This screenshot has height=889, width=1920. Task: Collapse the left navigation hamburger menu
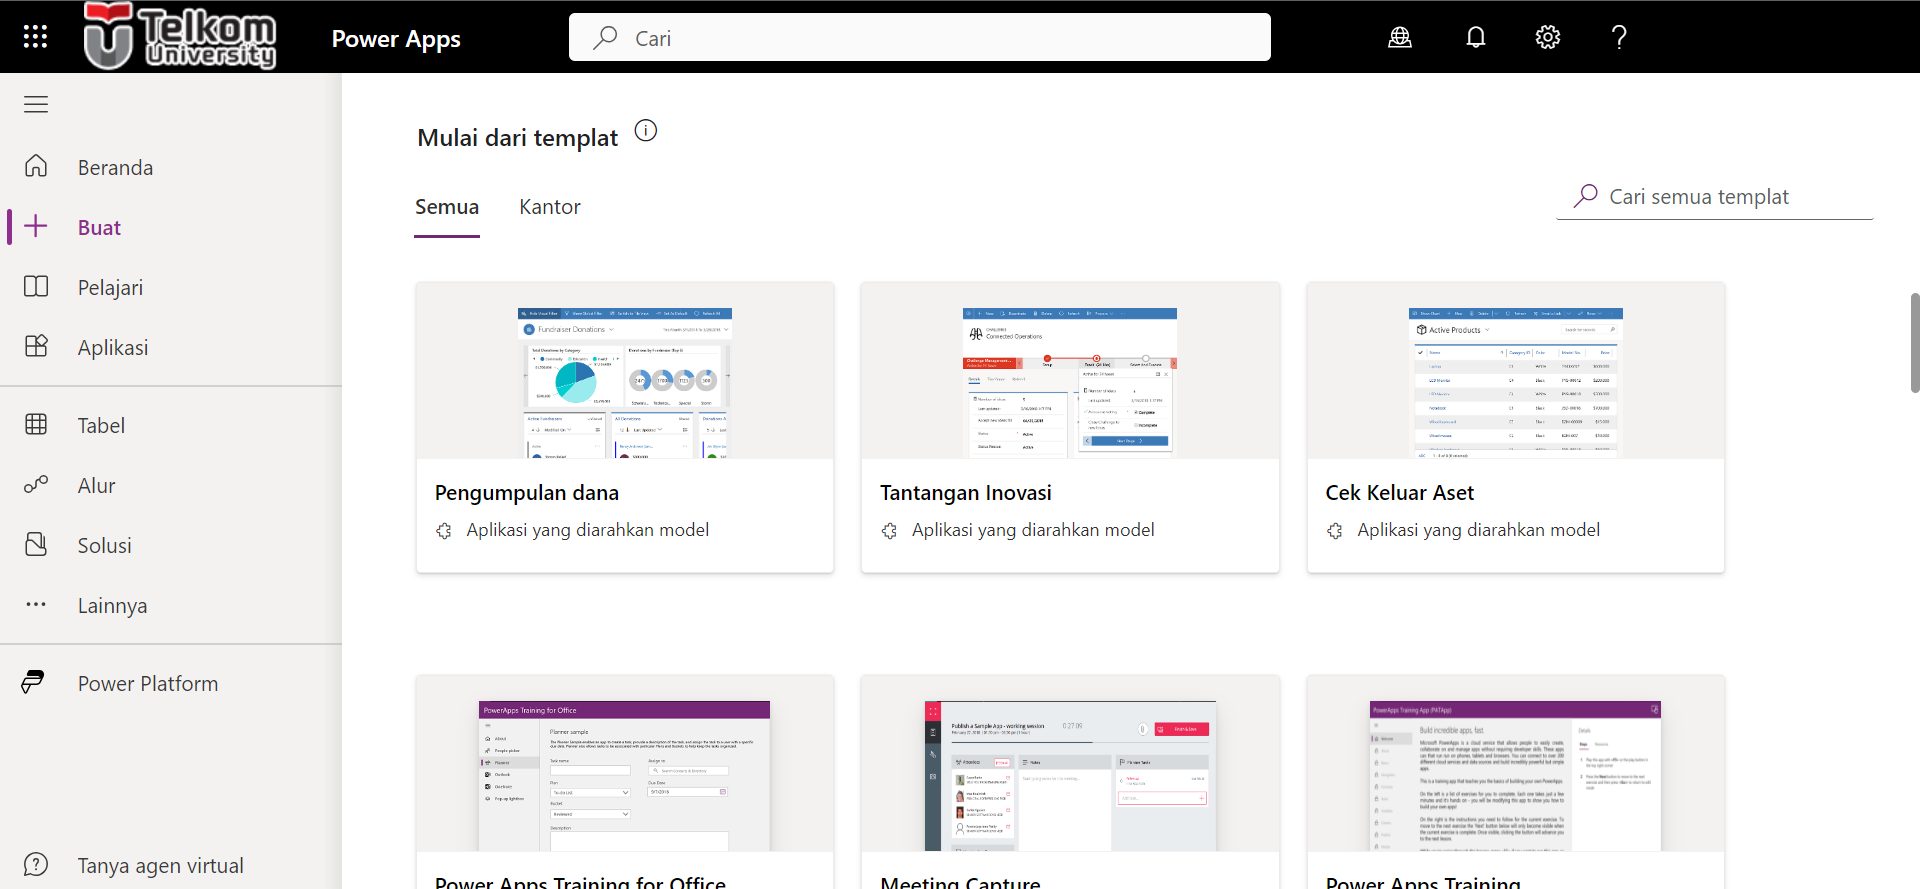click(x=36, y=105)
